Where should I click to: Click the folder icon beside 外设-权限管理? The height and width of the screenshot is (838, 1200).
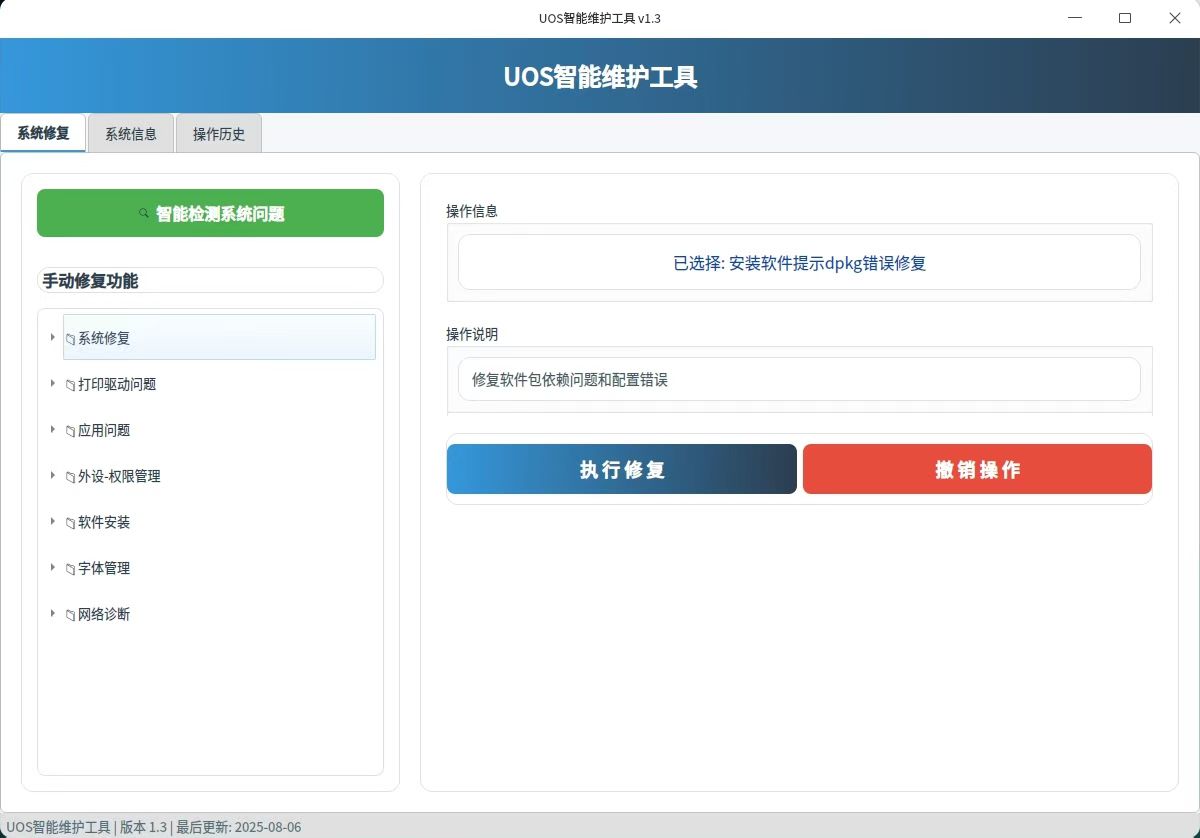[x=70, y=477]
